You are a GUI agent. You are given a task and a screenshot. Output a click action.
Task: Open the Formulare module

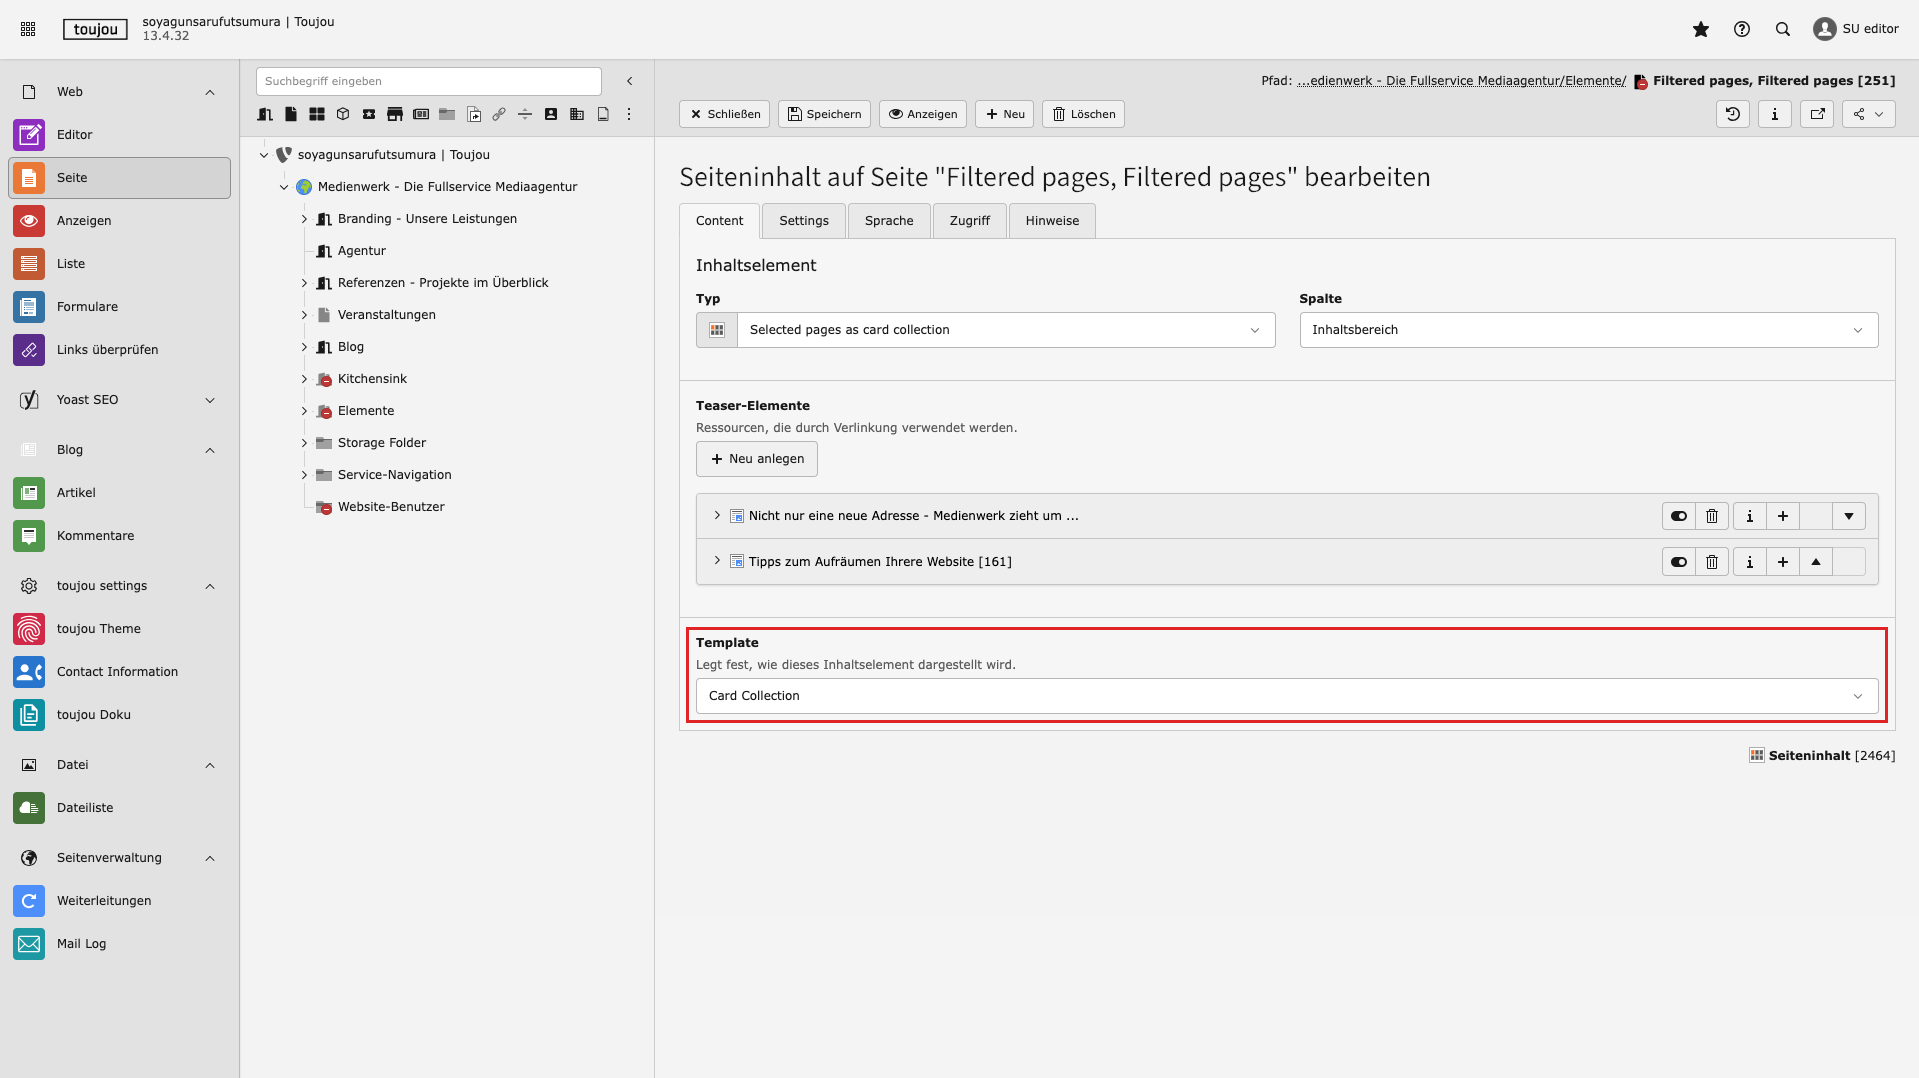[x=119, y=306]
